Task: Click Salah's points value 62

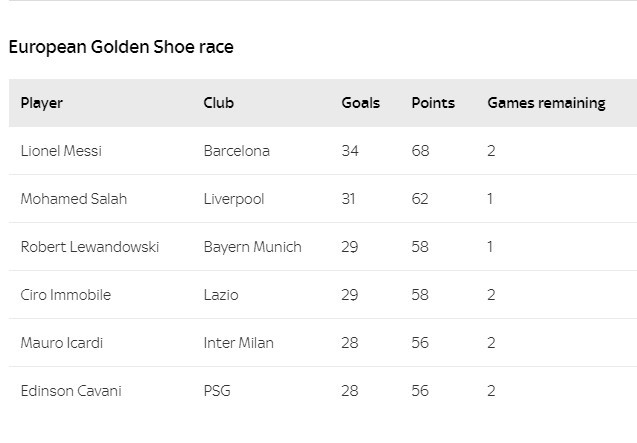Action: tap(420, 199)
